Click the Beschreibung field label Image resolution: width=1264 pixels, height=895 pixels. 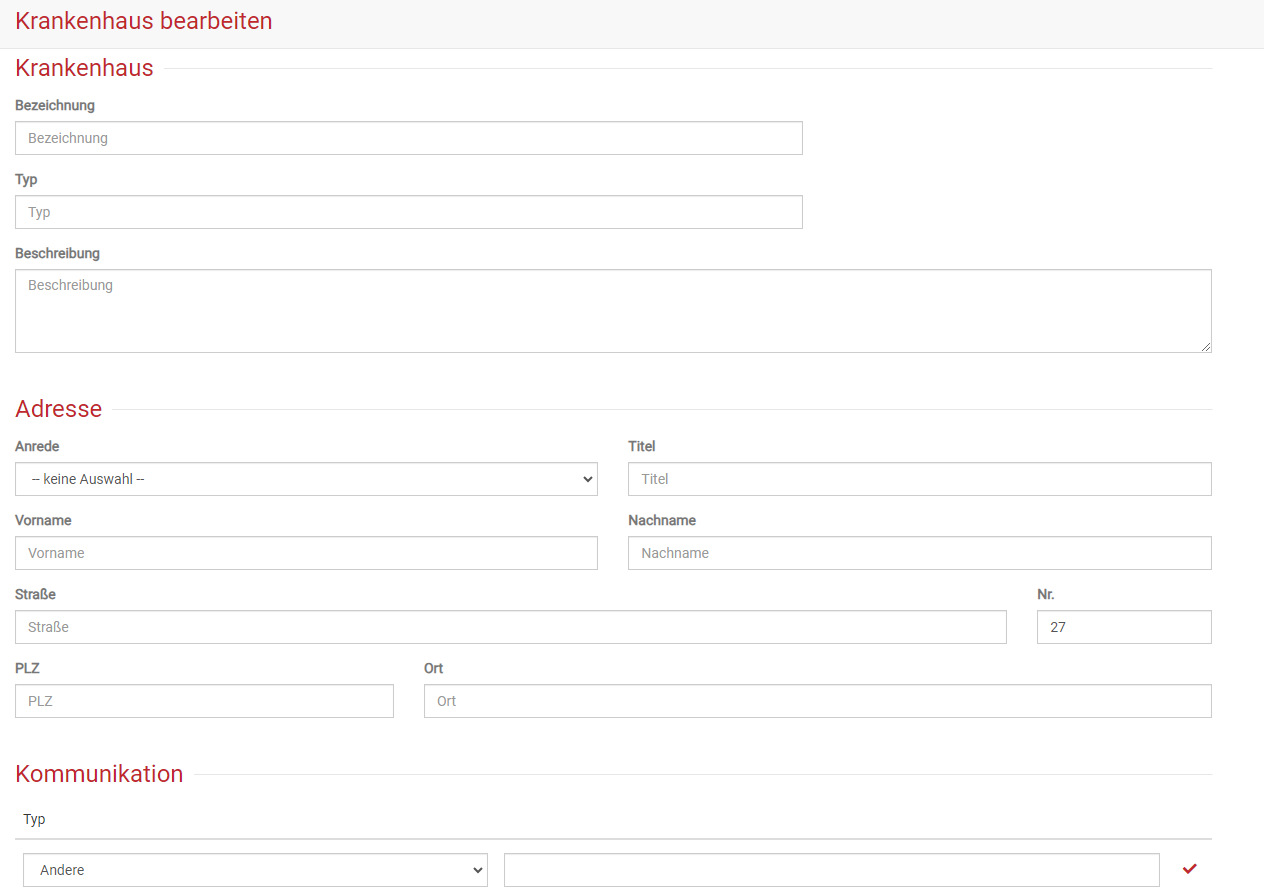point(57,253)
